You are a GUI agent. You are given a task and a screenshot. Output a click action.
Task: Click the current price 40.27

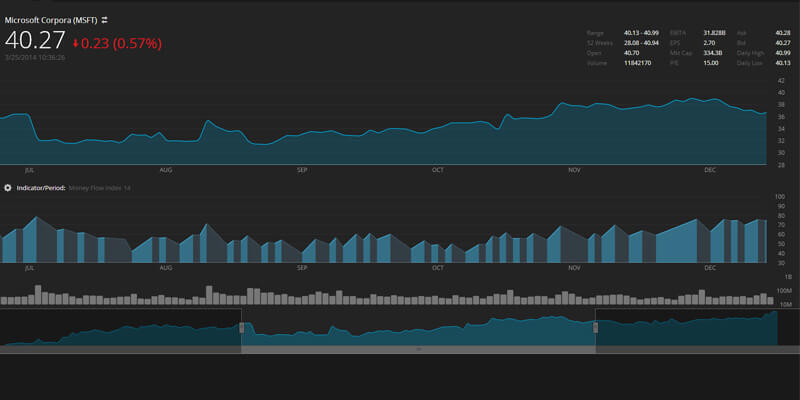click(x=35, y=41)
